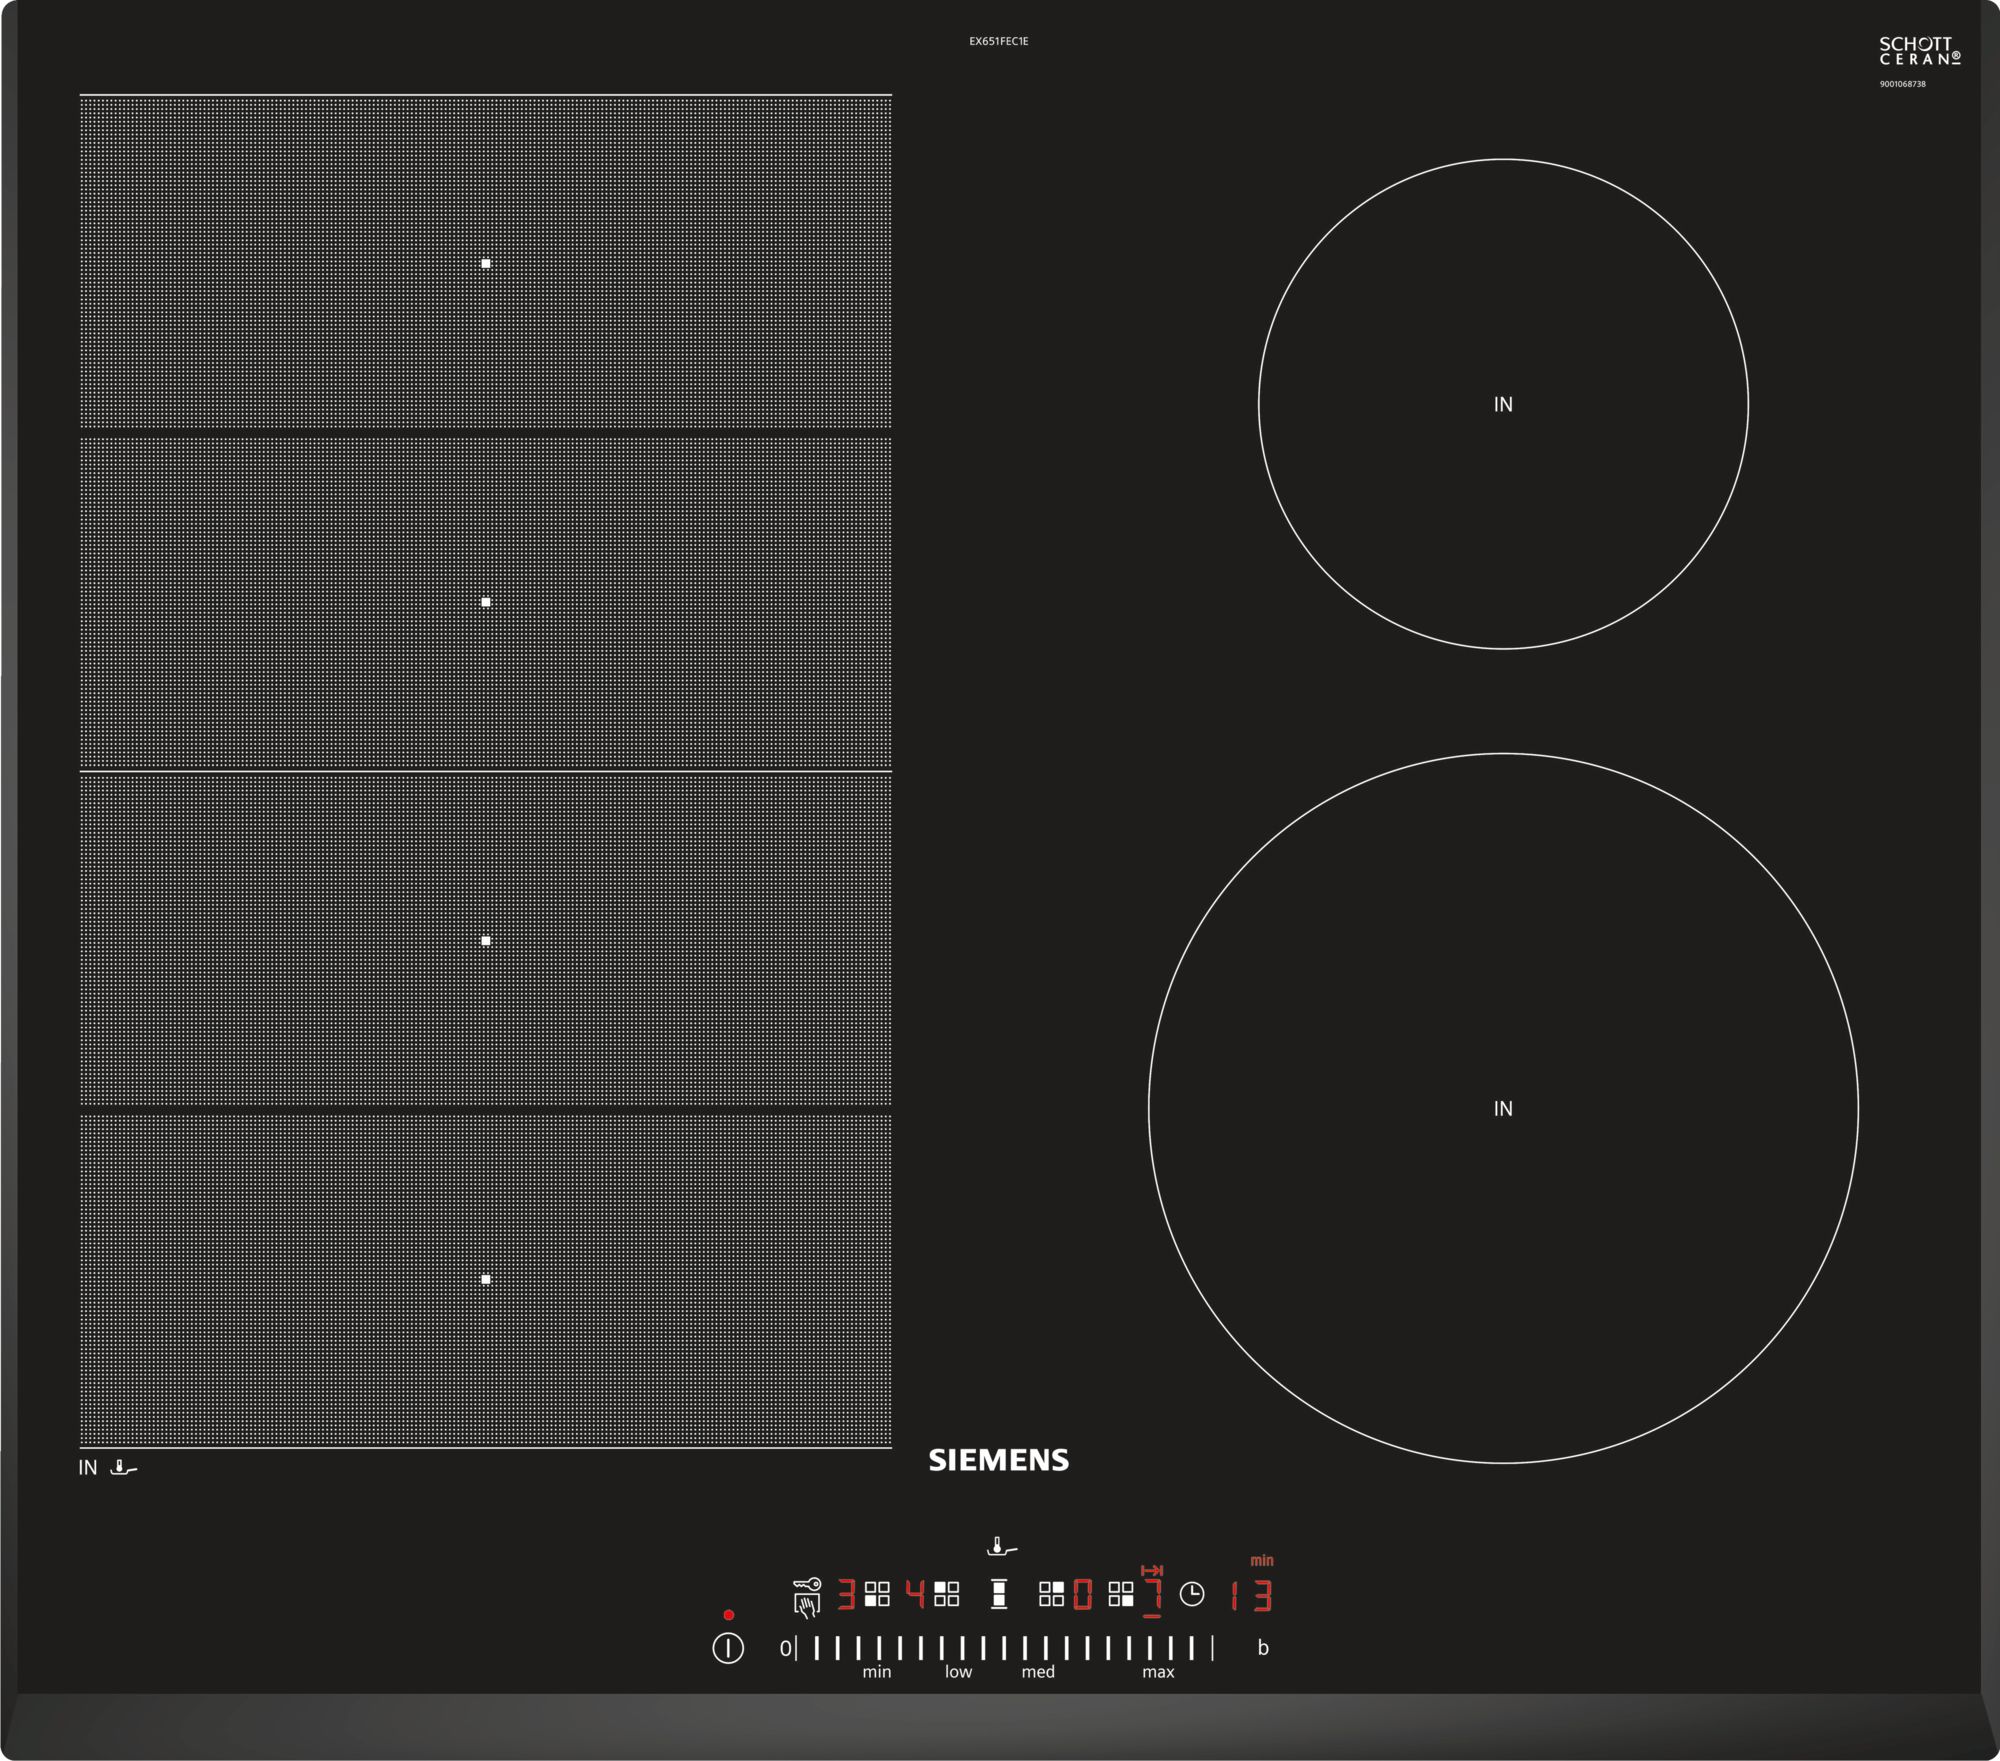Viewport: 2000px width, 1761px height.
Task: Click the model number EX651FEC1E
Action: (998, 41)
